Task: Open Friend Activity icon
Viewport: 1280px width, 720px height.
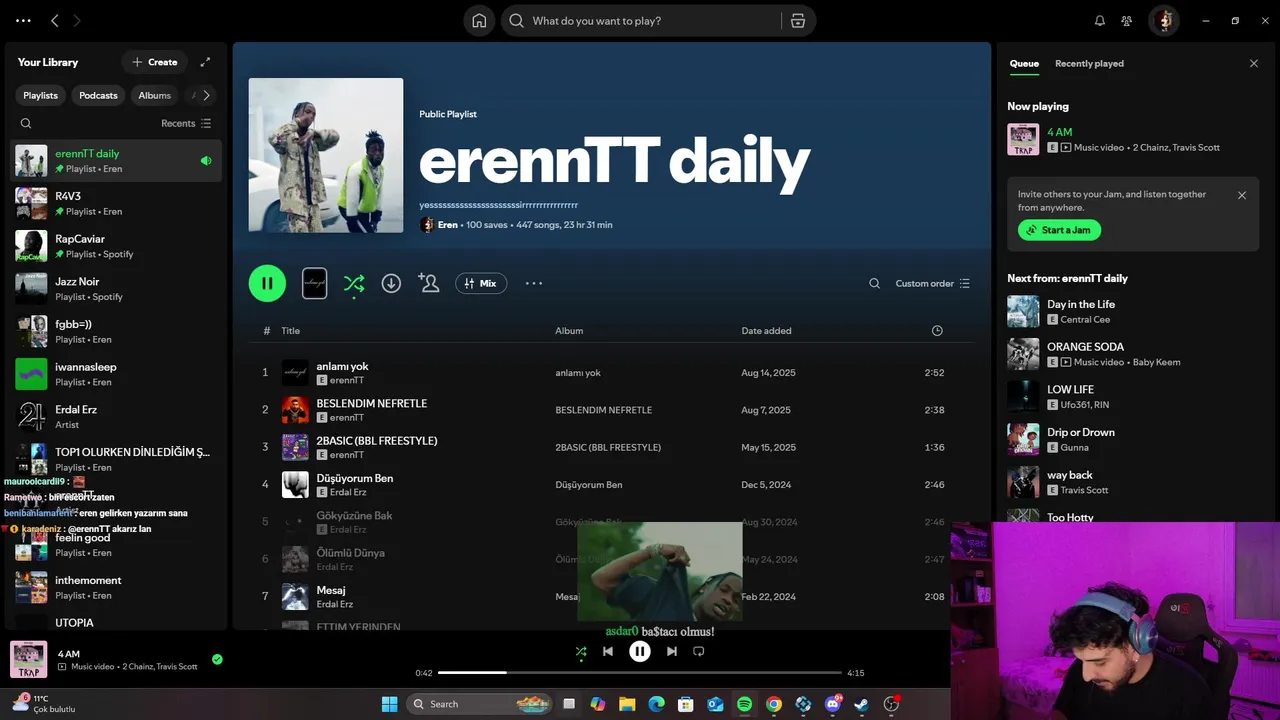Action: (1127, 21)
